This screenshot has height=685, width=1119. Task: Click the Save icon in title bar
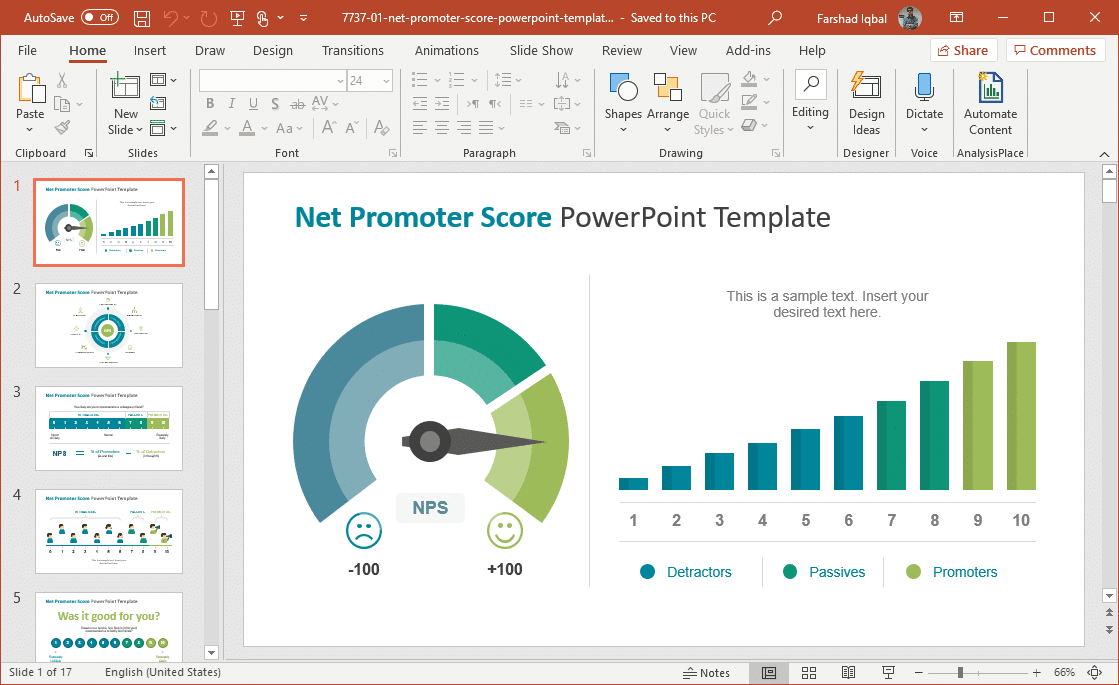click(142, 18)
